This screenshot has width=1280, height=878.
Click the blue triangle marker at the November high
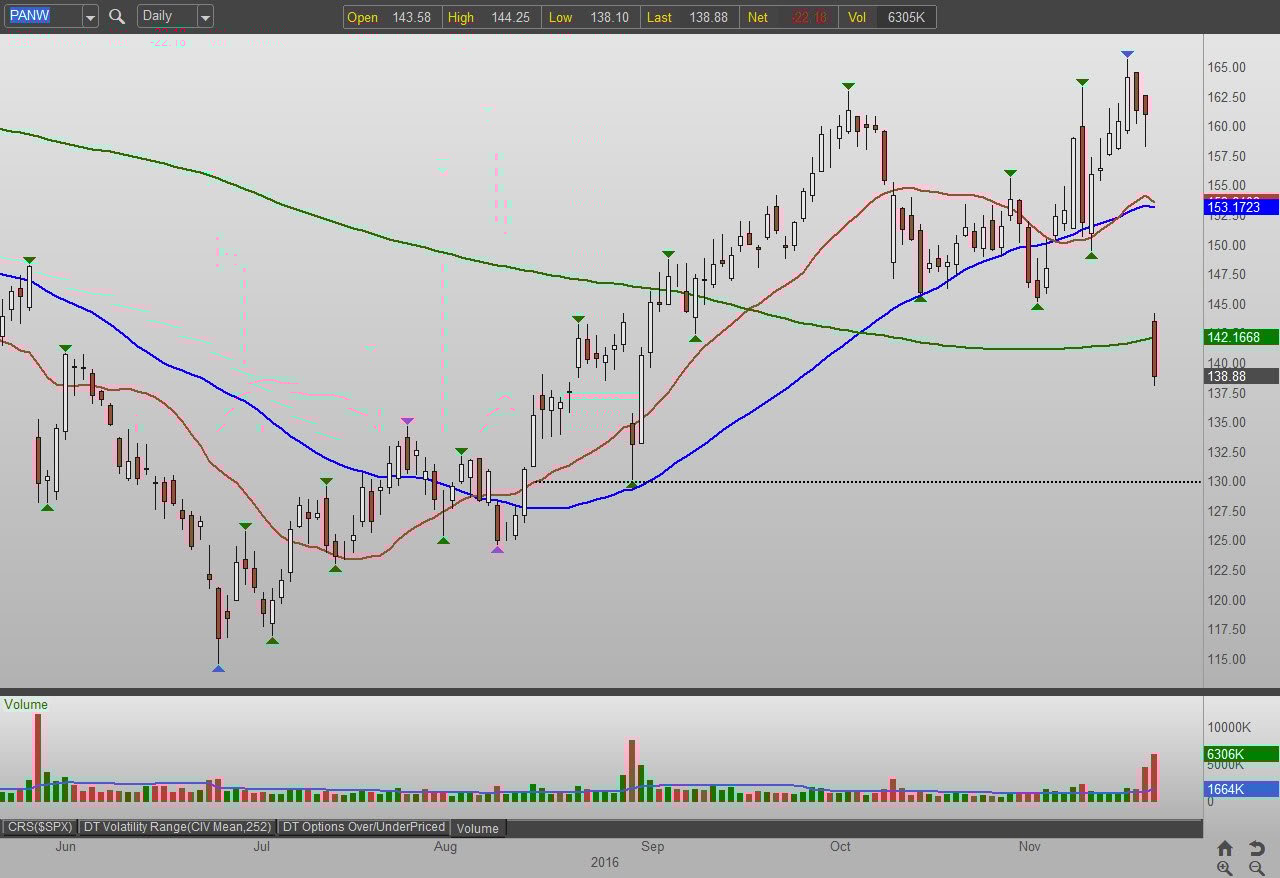[1127, 54]
